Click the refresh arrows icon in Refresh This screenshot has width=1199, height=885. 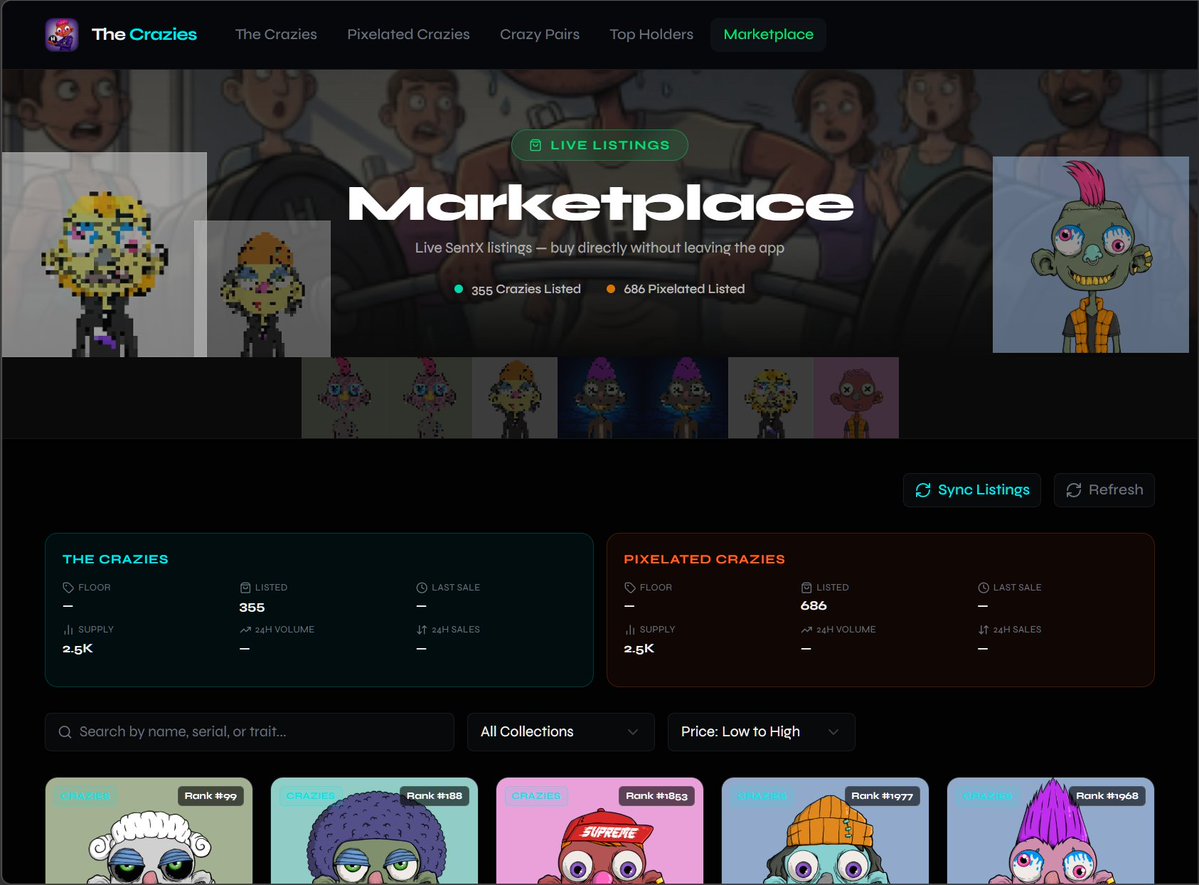[x=1074, y=490]
